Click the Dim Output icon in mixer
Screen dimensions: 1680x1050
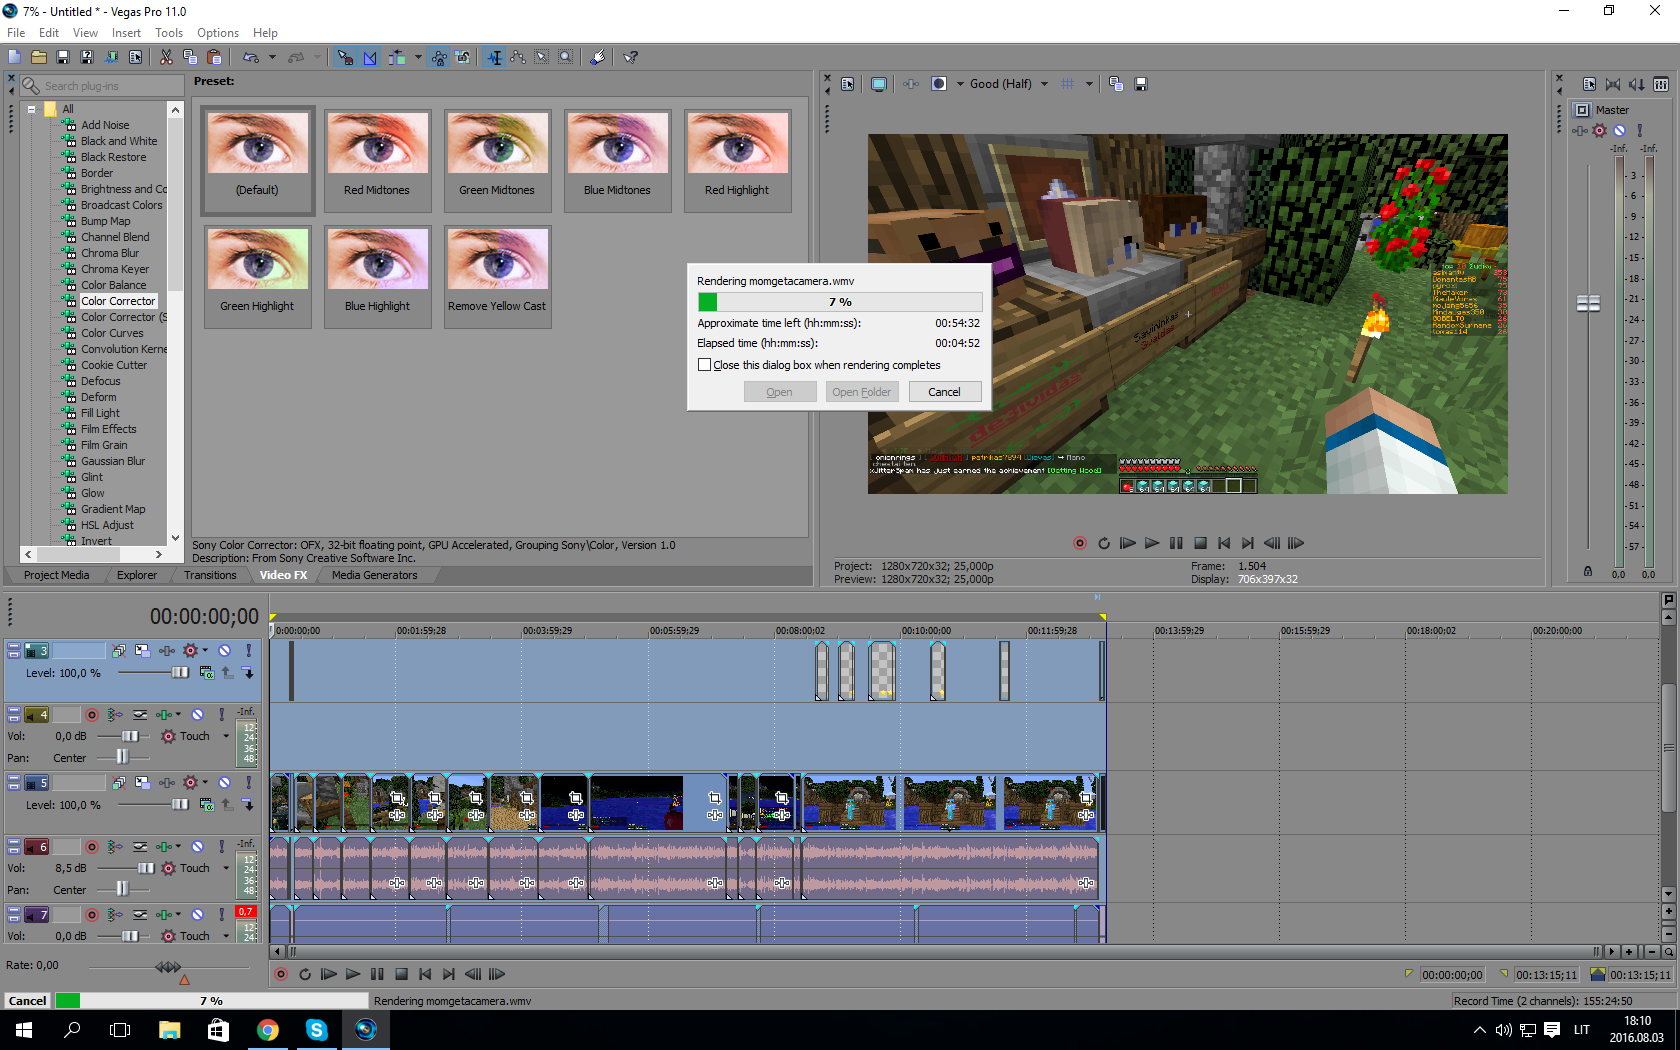(1637, 84)
